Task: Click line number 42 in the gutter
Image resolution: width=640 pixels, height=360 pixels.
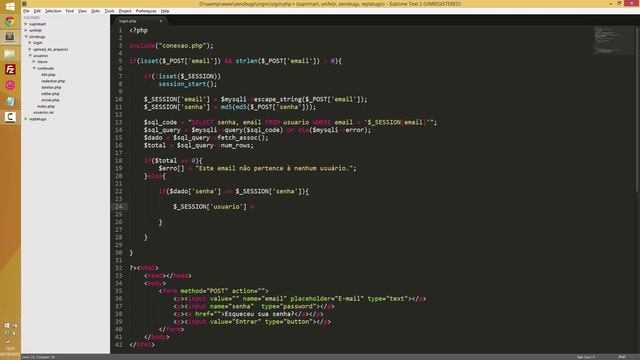Action: 118,344
